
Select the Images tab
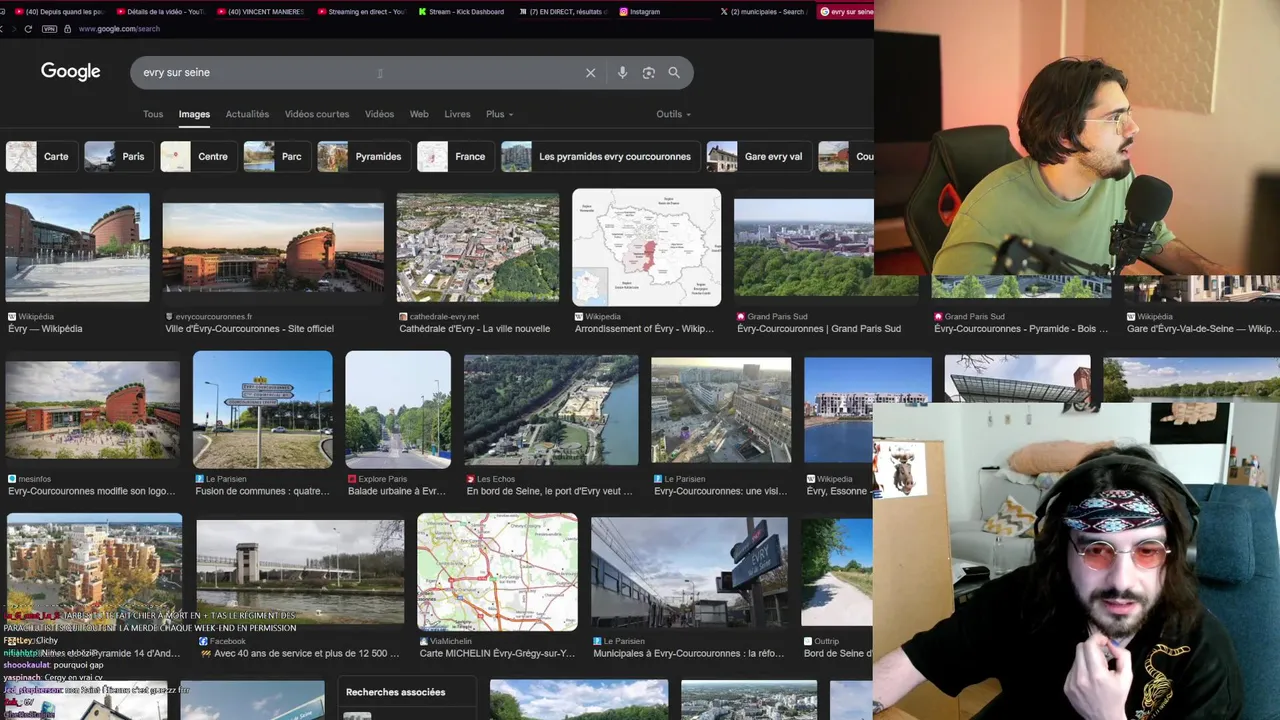194,114
